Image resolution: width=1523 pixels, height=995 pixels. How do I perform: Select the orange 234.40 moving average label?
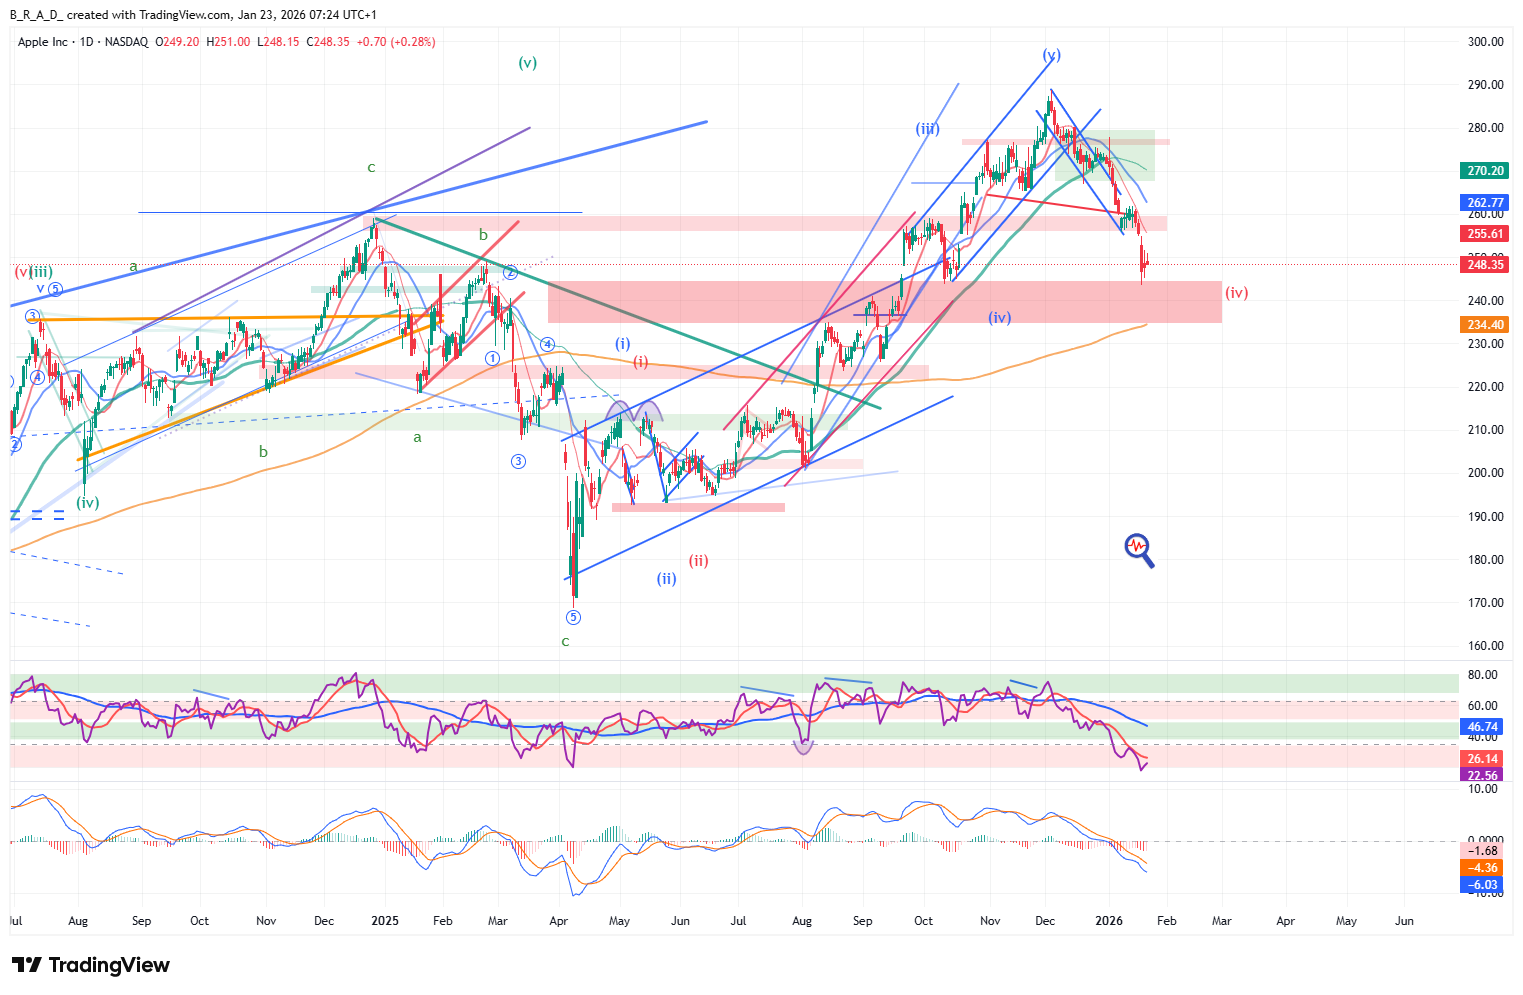click(x=1485, y=325)
